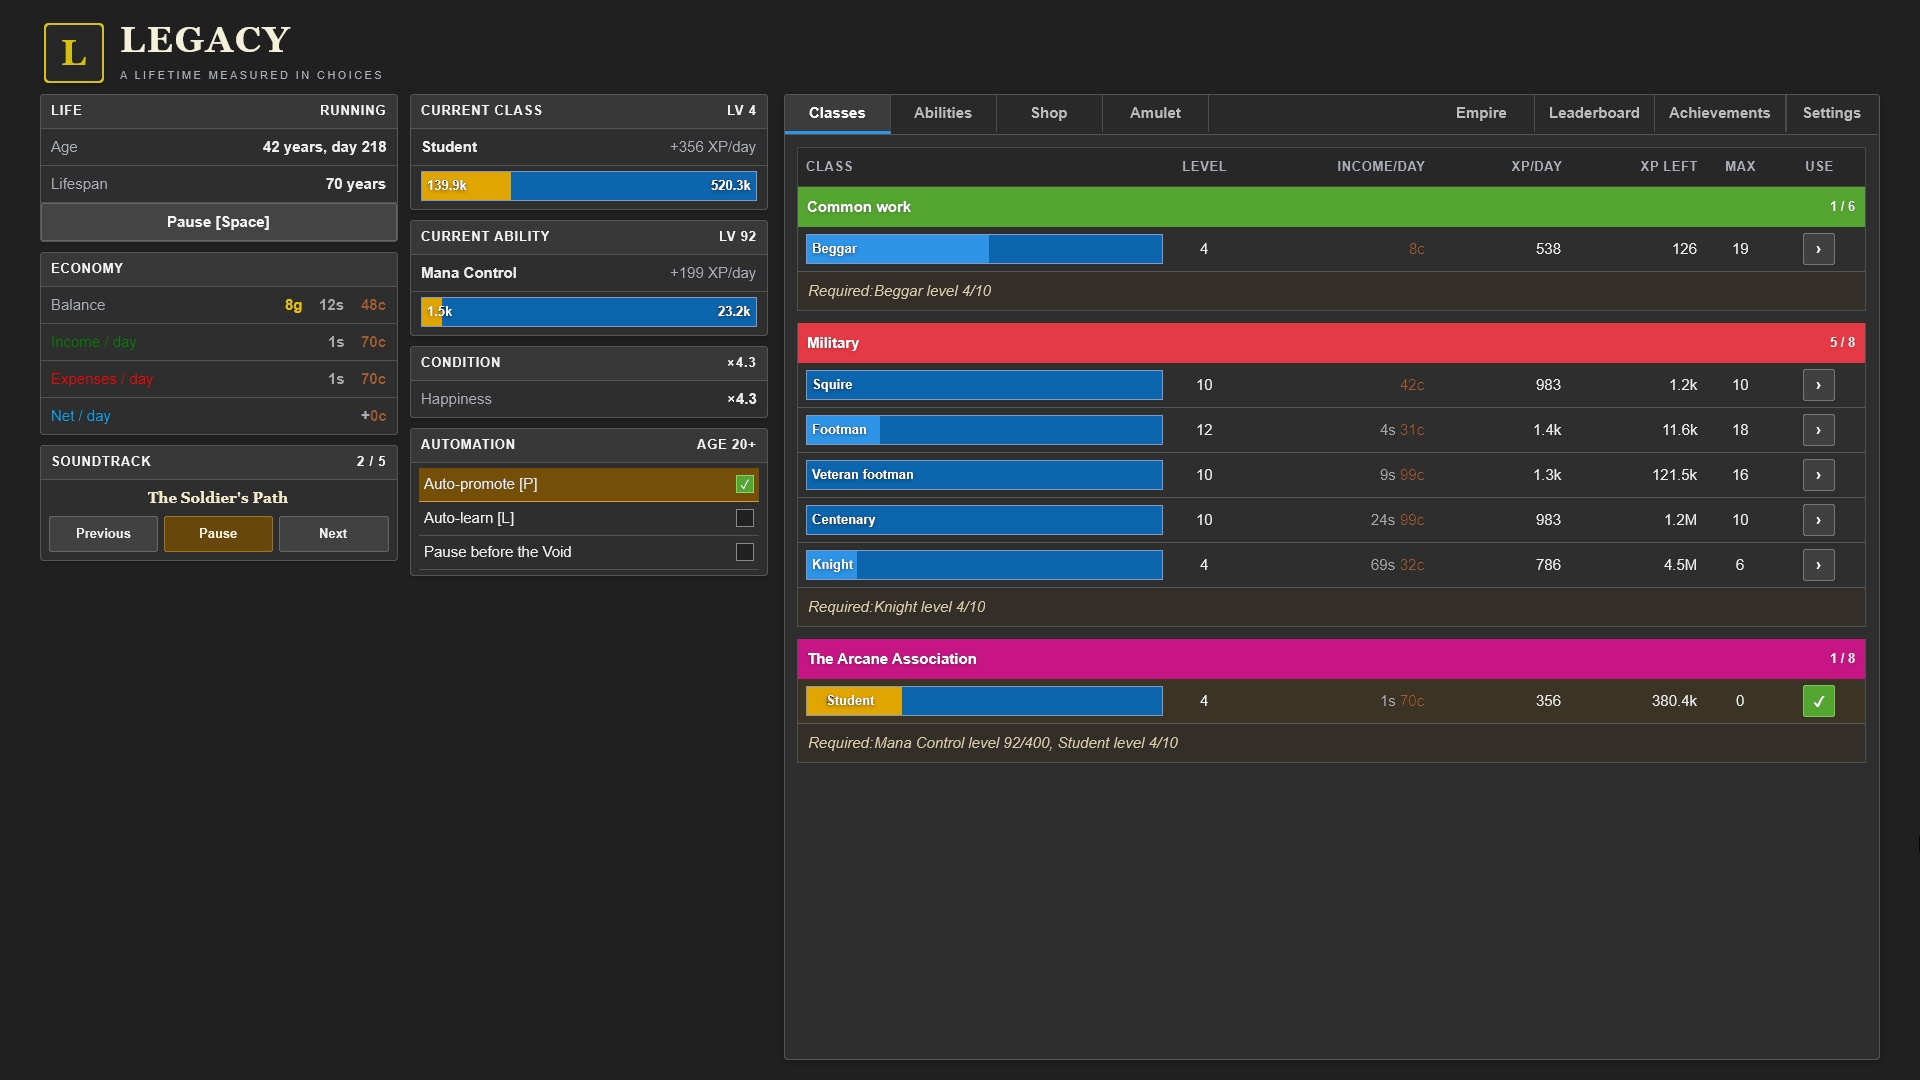Use the Squire class arrow button
Viewport: 1920px width, 1080px height.
1818,385
